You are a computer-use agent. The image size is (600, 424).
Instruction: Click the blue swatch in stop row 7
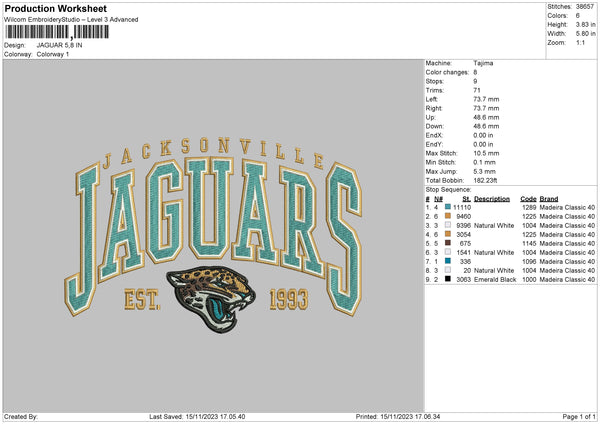(448, 261)
